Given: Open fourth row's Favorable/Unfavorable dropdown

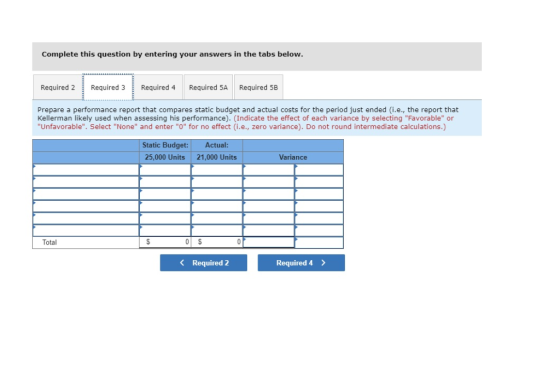Looking at the screenshot, I should [319, 206].
